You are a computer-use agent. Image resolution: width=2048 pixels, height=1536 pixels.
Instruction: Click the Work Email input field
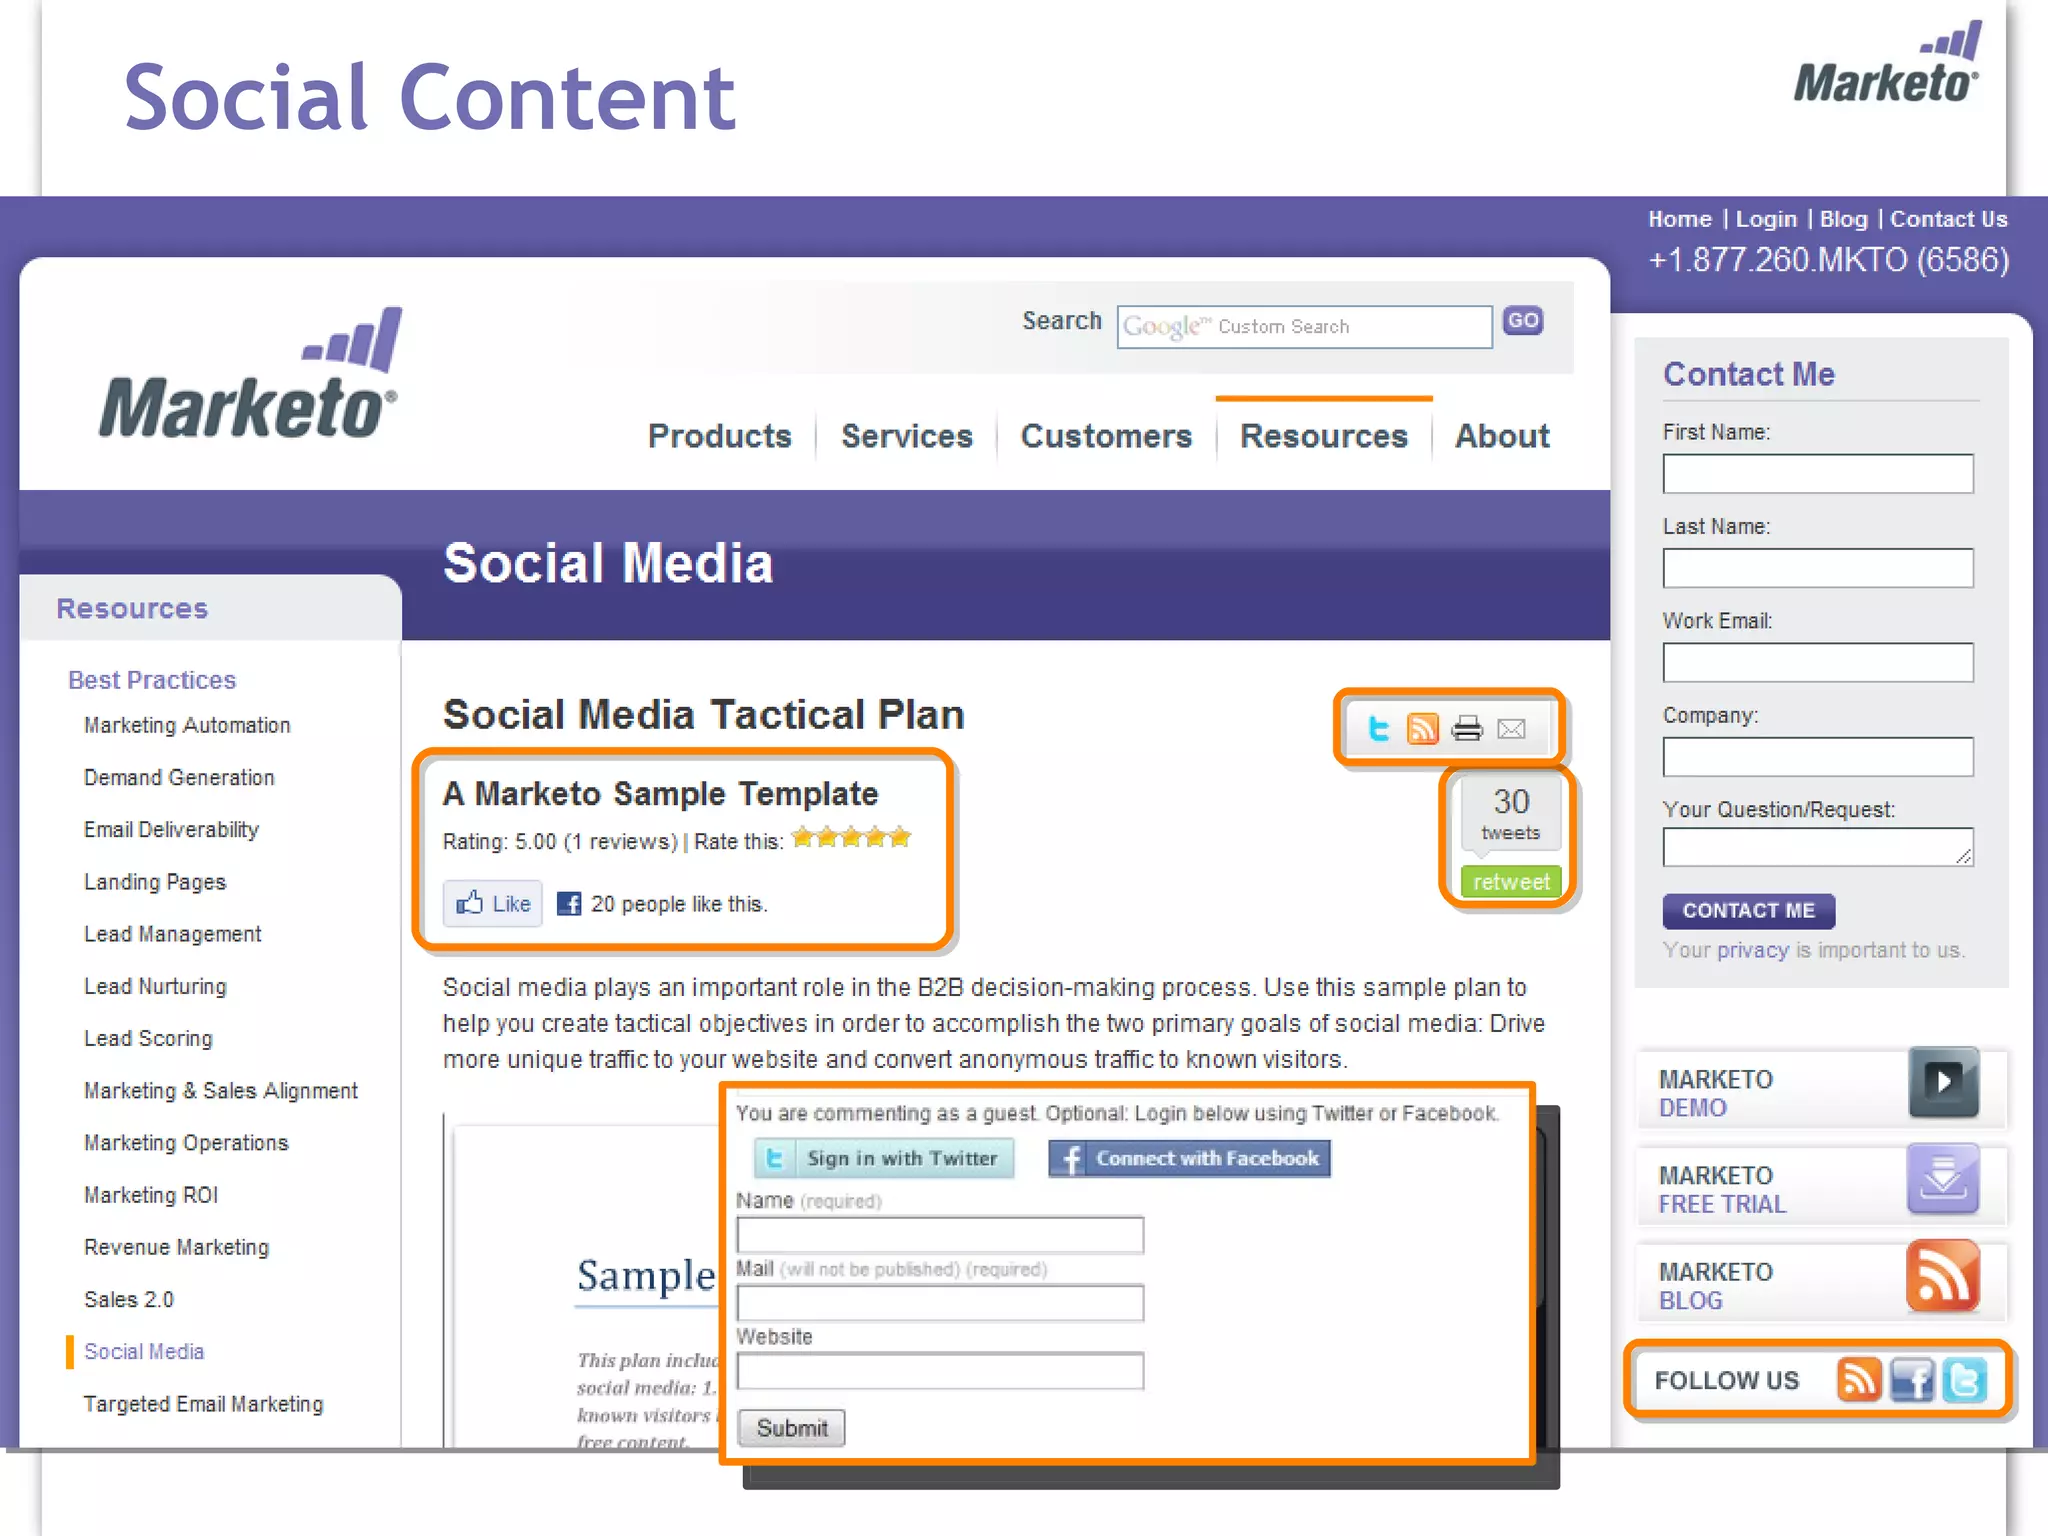(1817, 662)
